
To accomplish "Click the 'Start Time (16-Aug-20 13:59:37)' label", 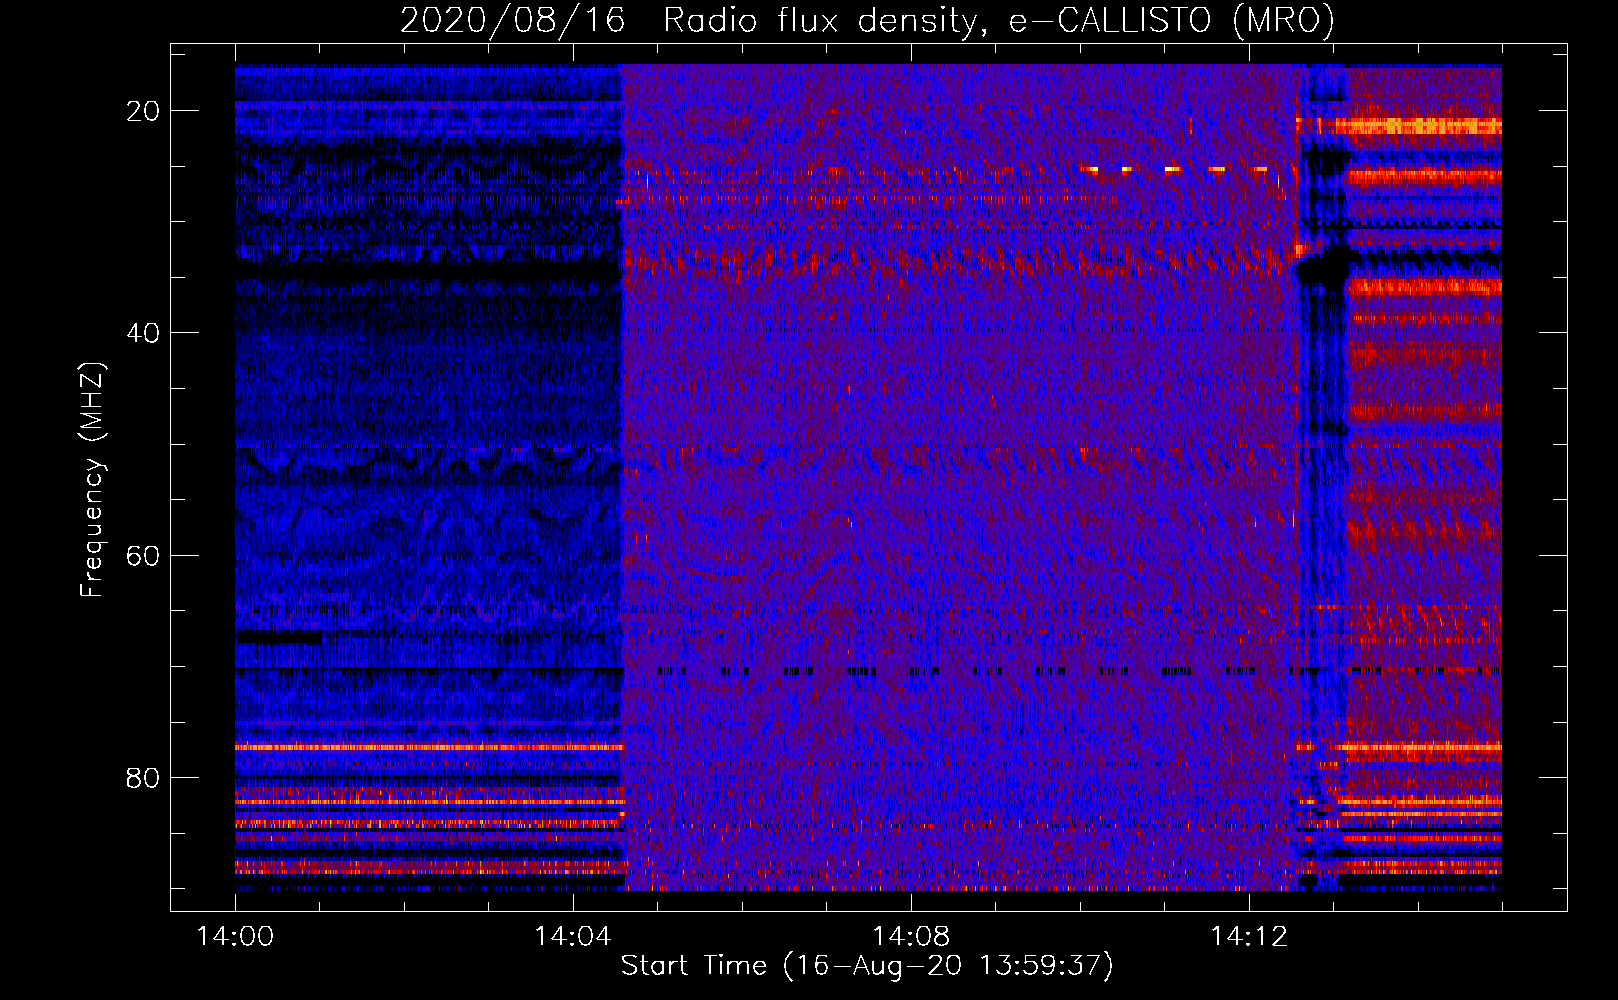I will (867, 966).
